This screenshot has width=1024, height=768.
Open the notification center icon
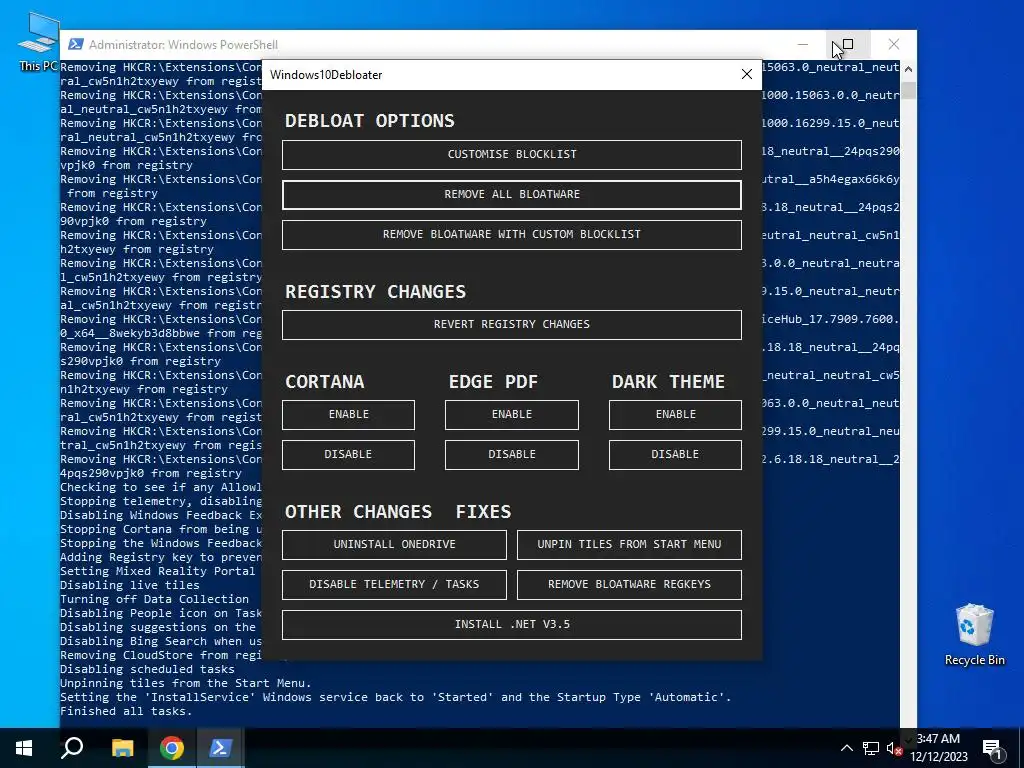(x=992, y=750)
